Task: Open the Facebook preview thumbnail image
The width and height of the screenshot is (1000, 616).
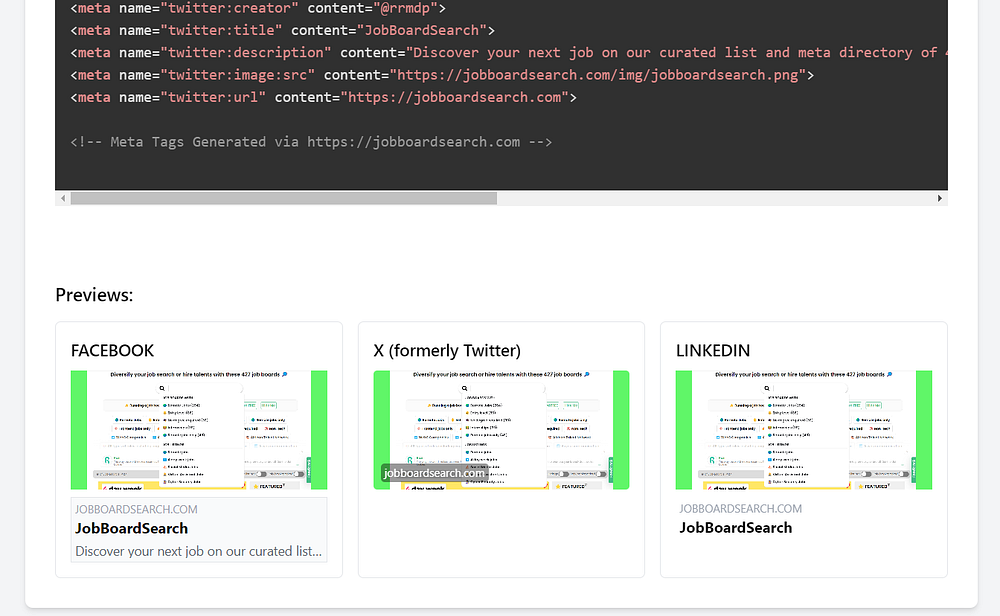Action: [x=199, y=430]
